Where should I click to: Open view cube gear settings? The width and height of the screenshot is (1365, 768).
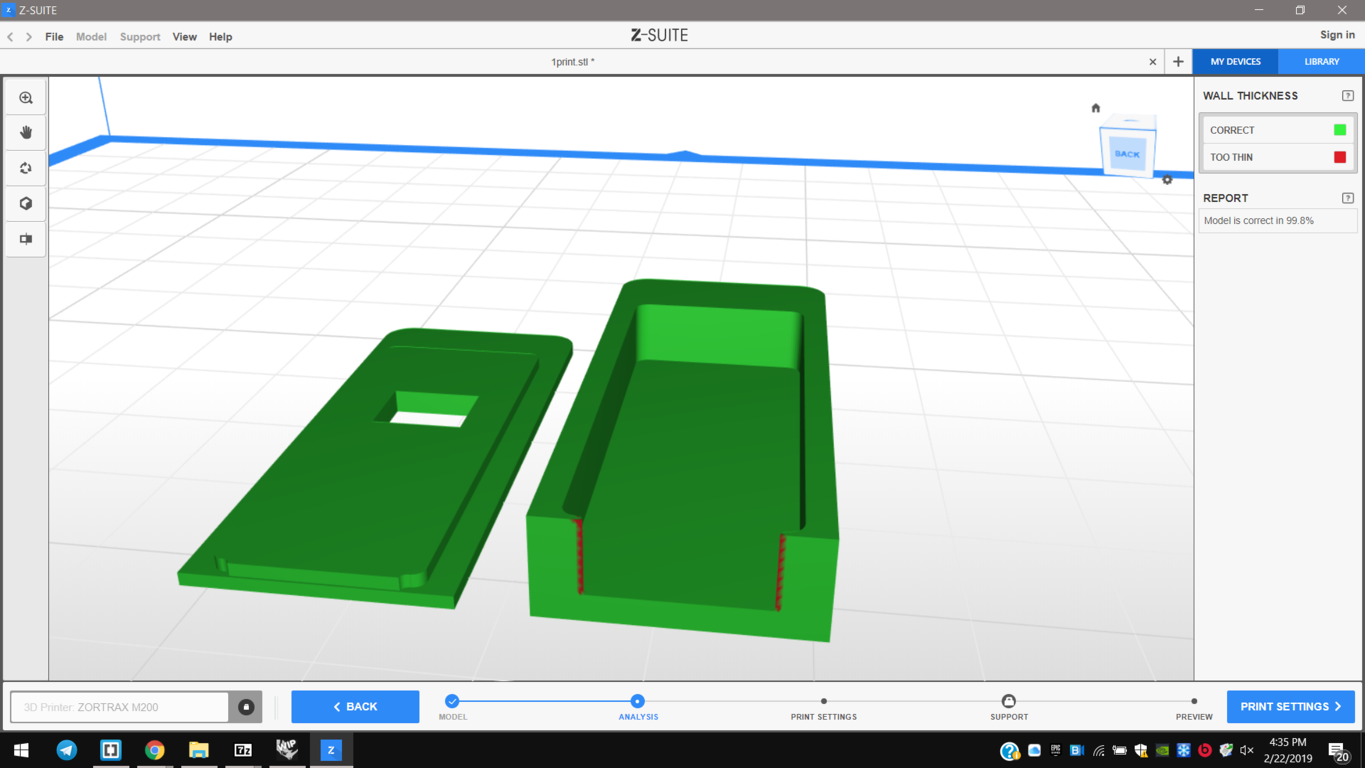coord(1167,180)
